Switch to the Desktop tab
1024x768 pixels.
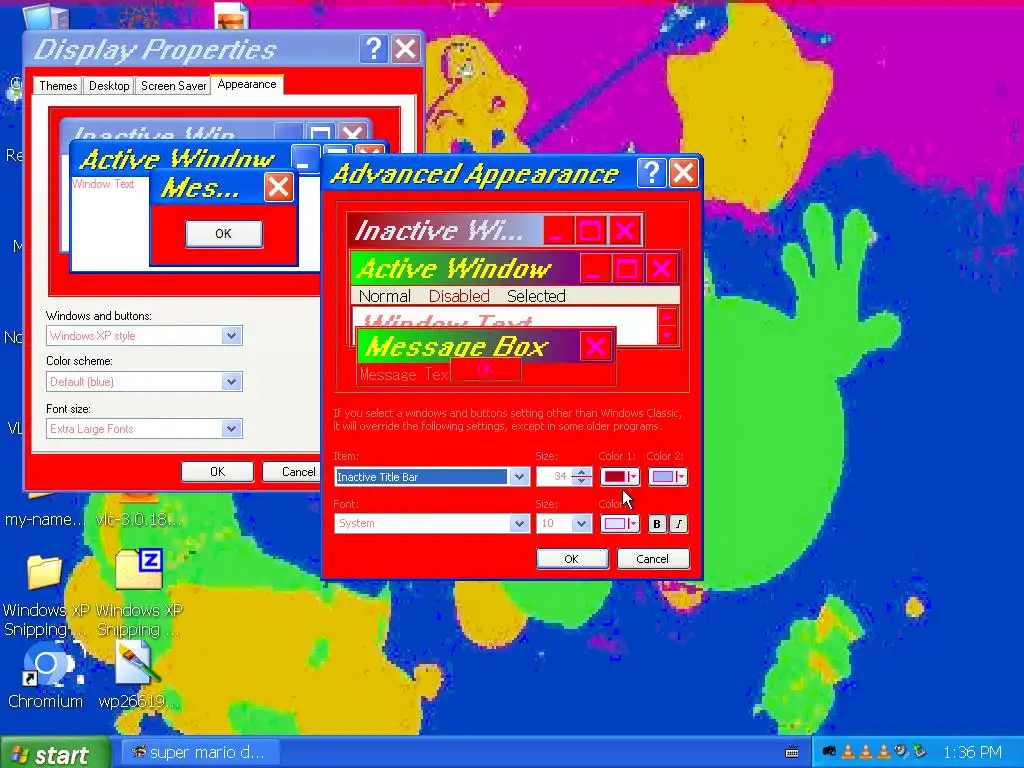coord(109,86)
